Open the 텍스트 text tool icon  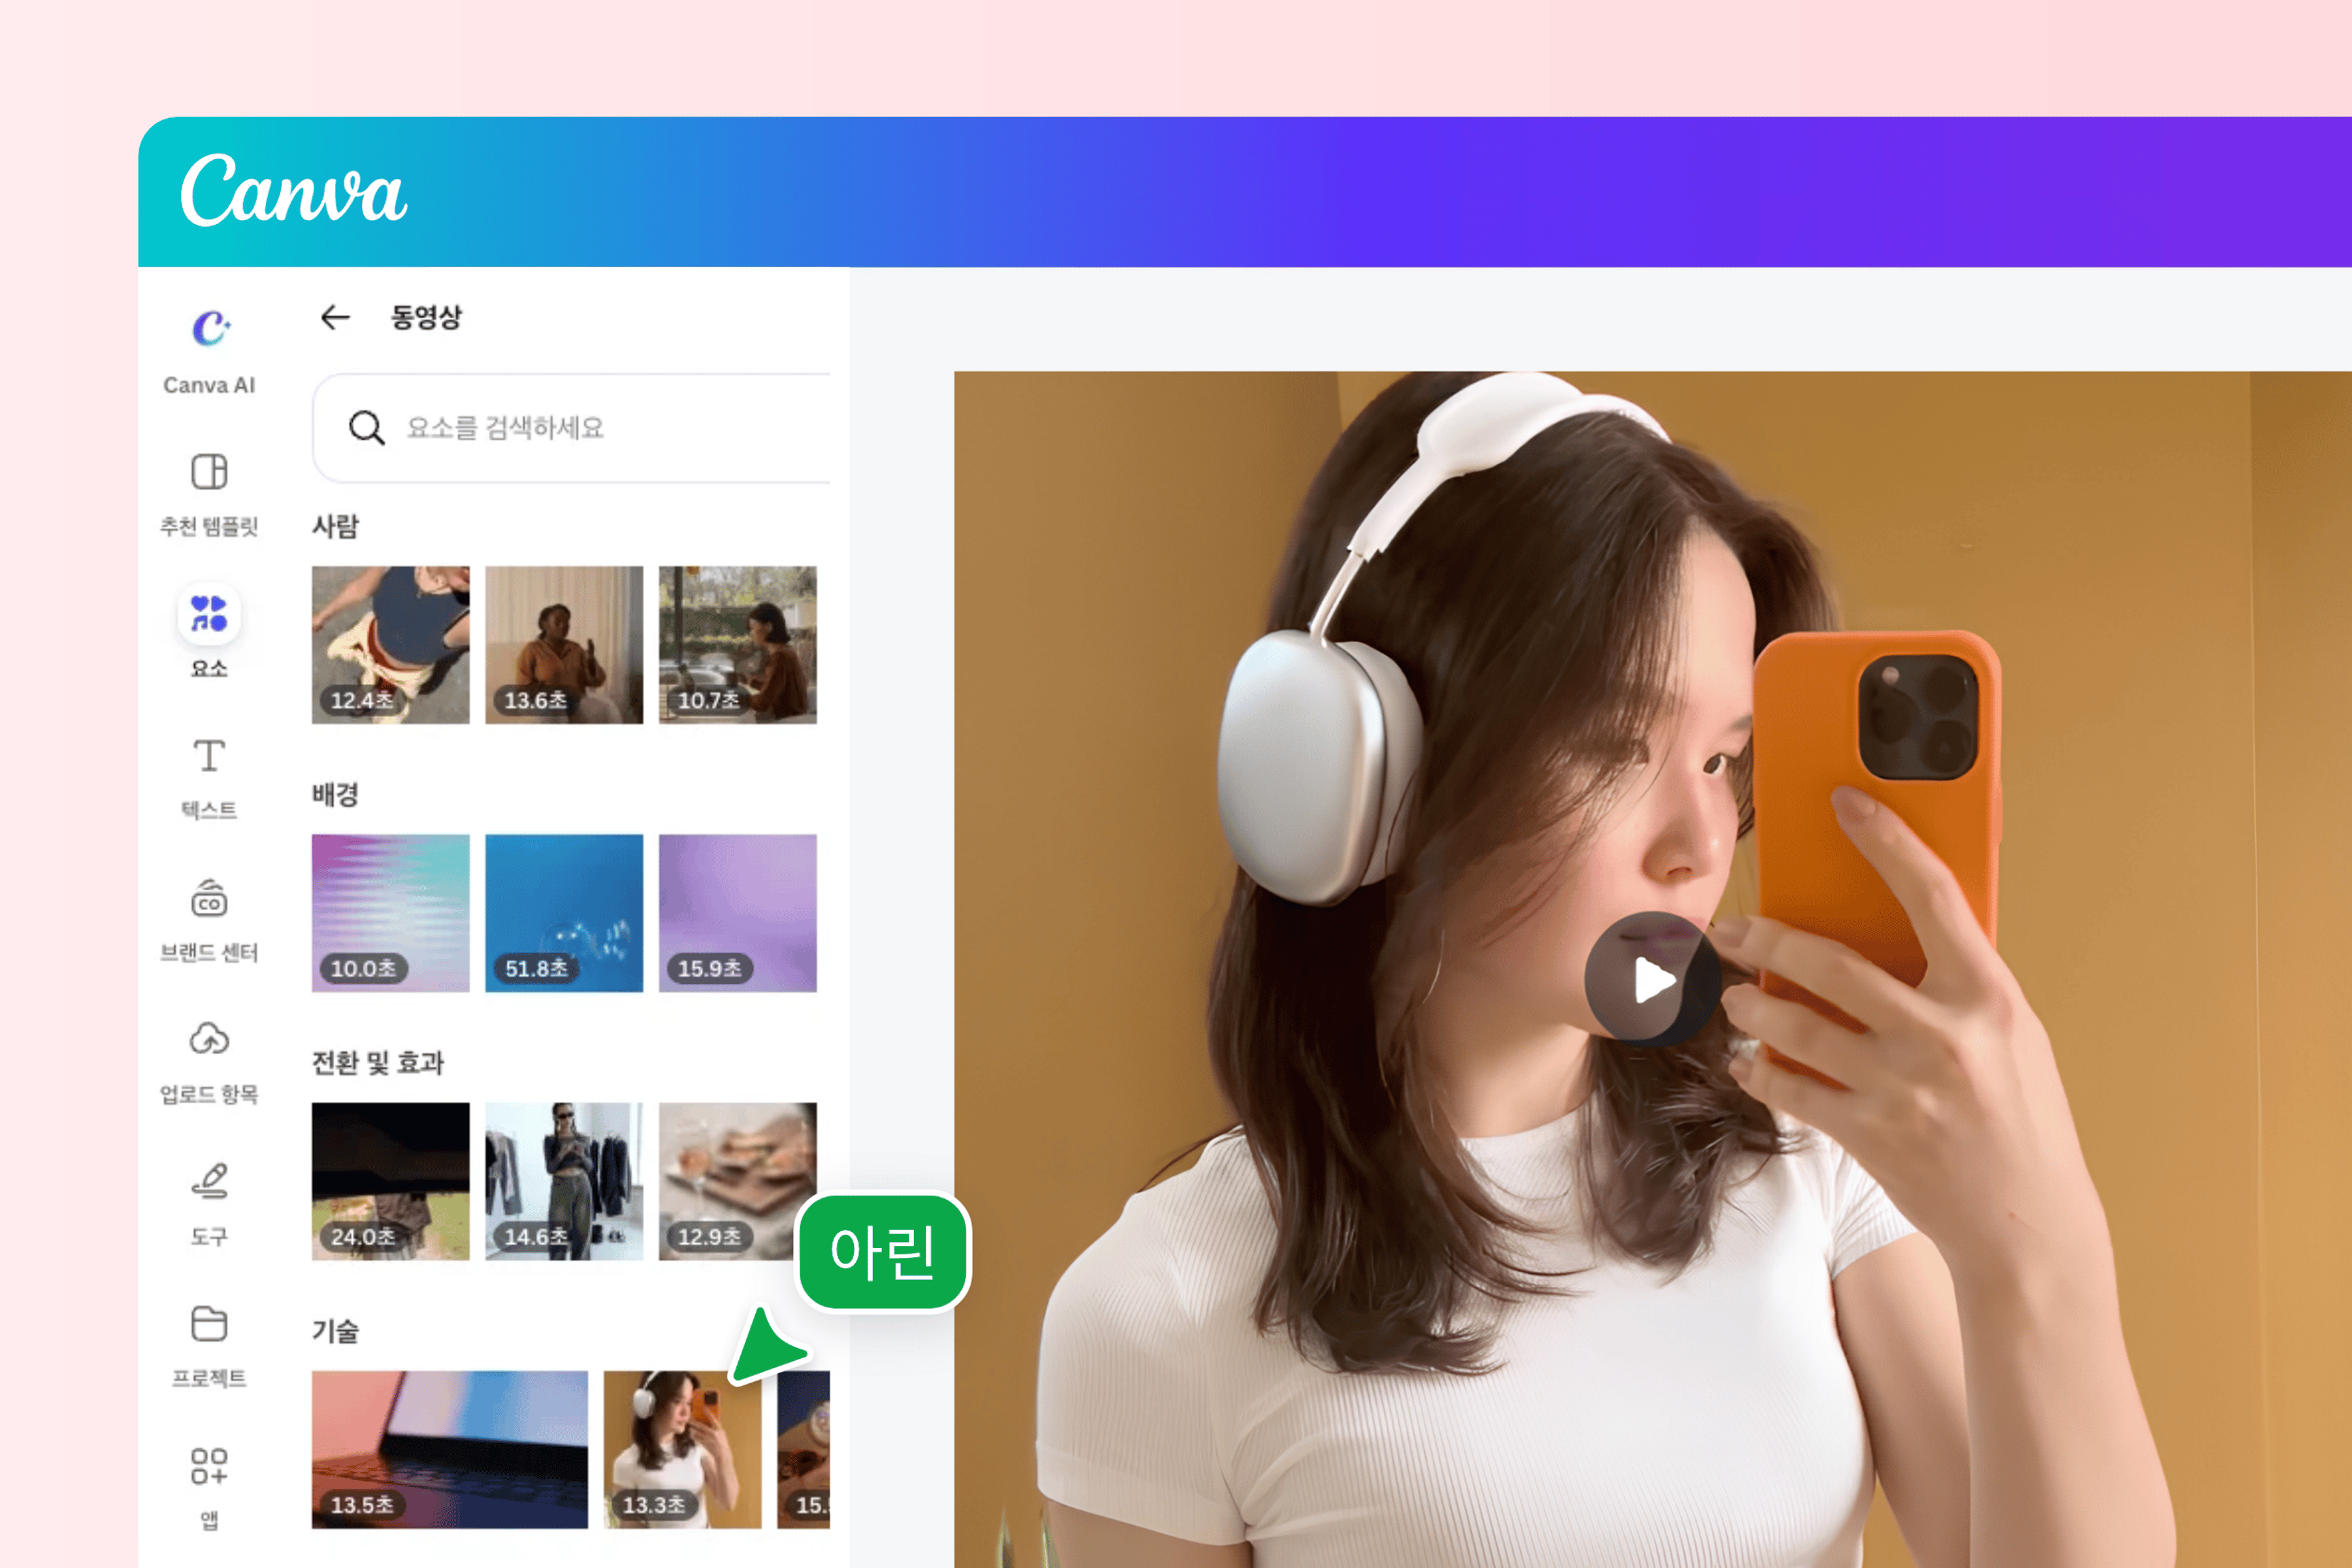(209, 755)
